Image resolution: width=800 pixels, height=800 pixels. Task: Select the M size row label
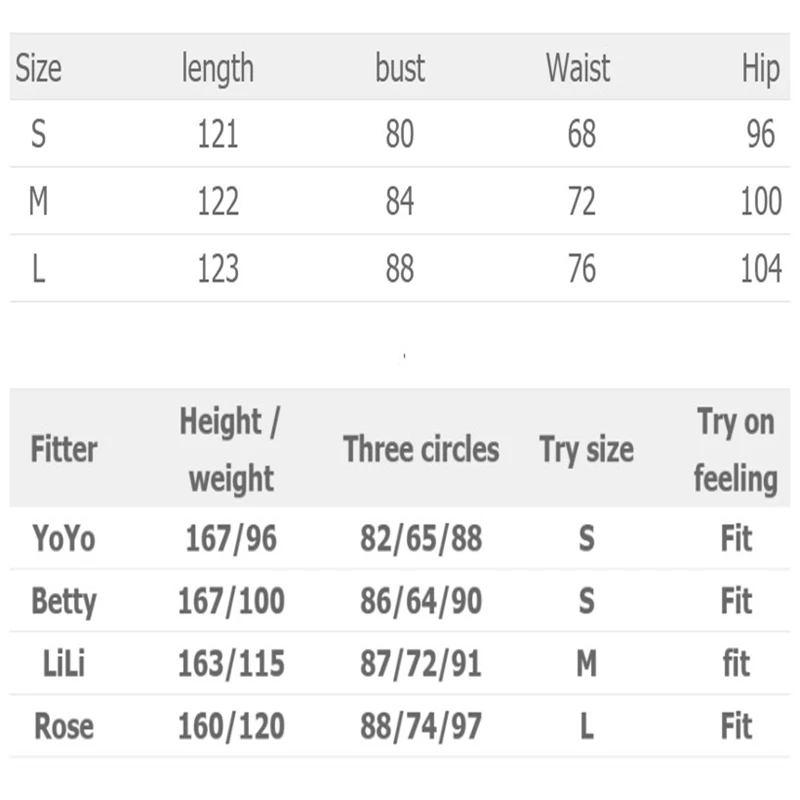pos(38,201)
